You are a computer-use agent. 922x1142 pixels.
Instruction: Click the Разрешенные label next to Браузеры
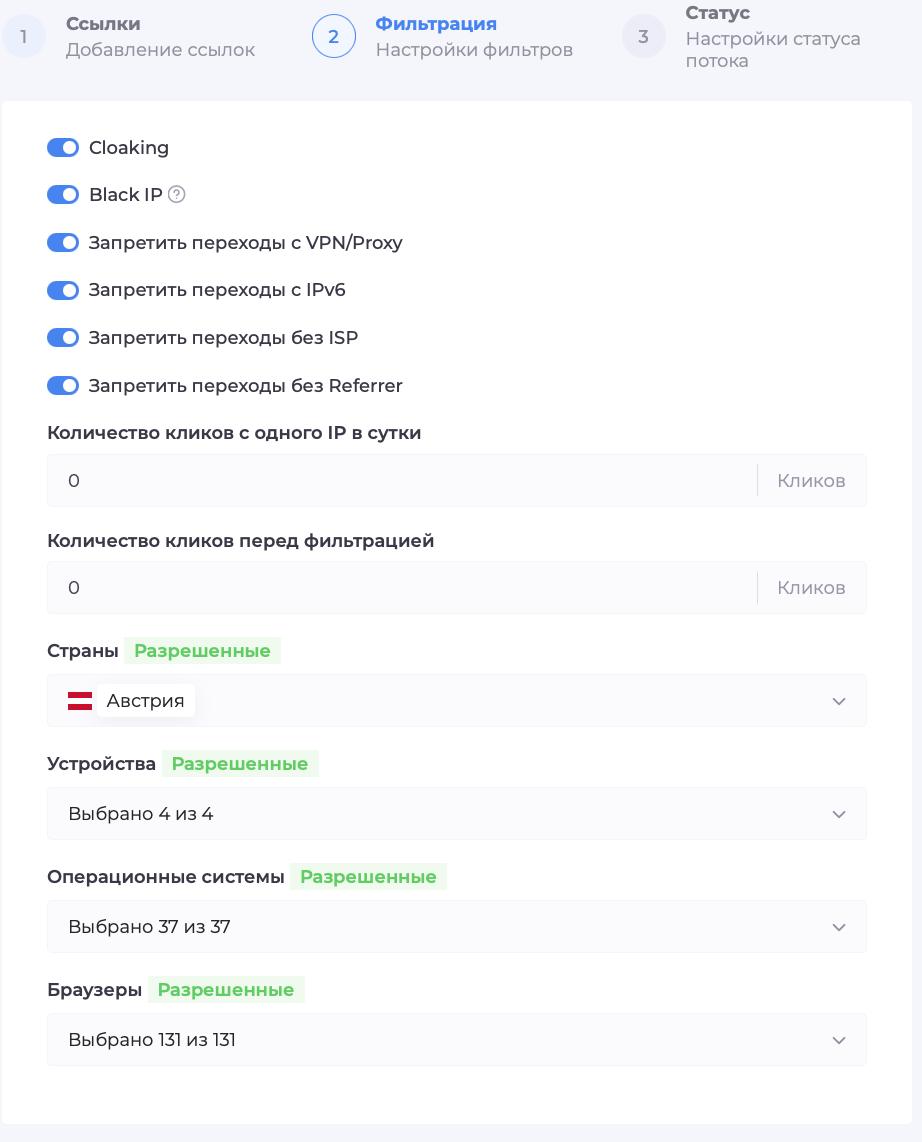[x=226, y=989]
